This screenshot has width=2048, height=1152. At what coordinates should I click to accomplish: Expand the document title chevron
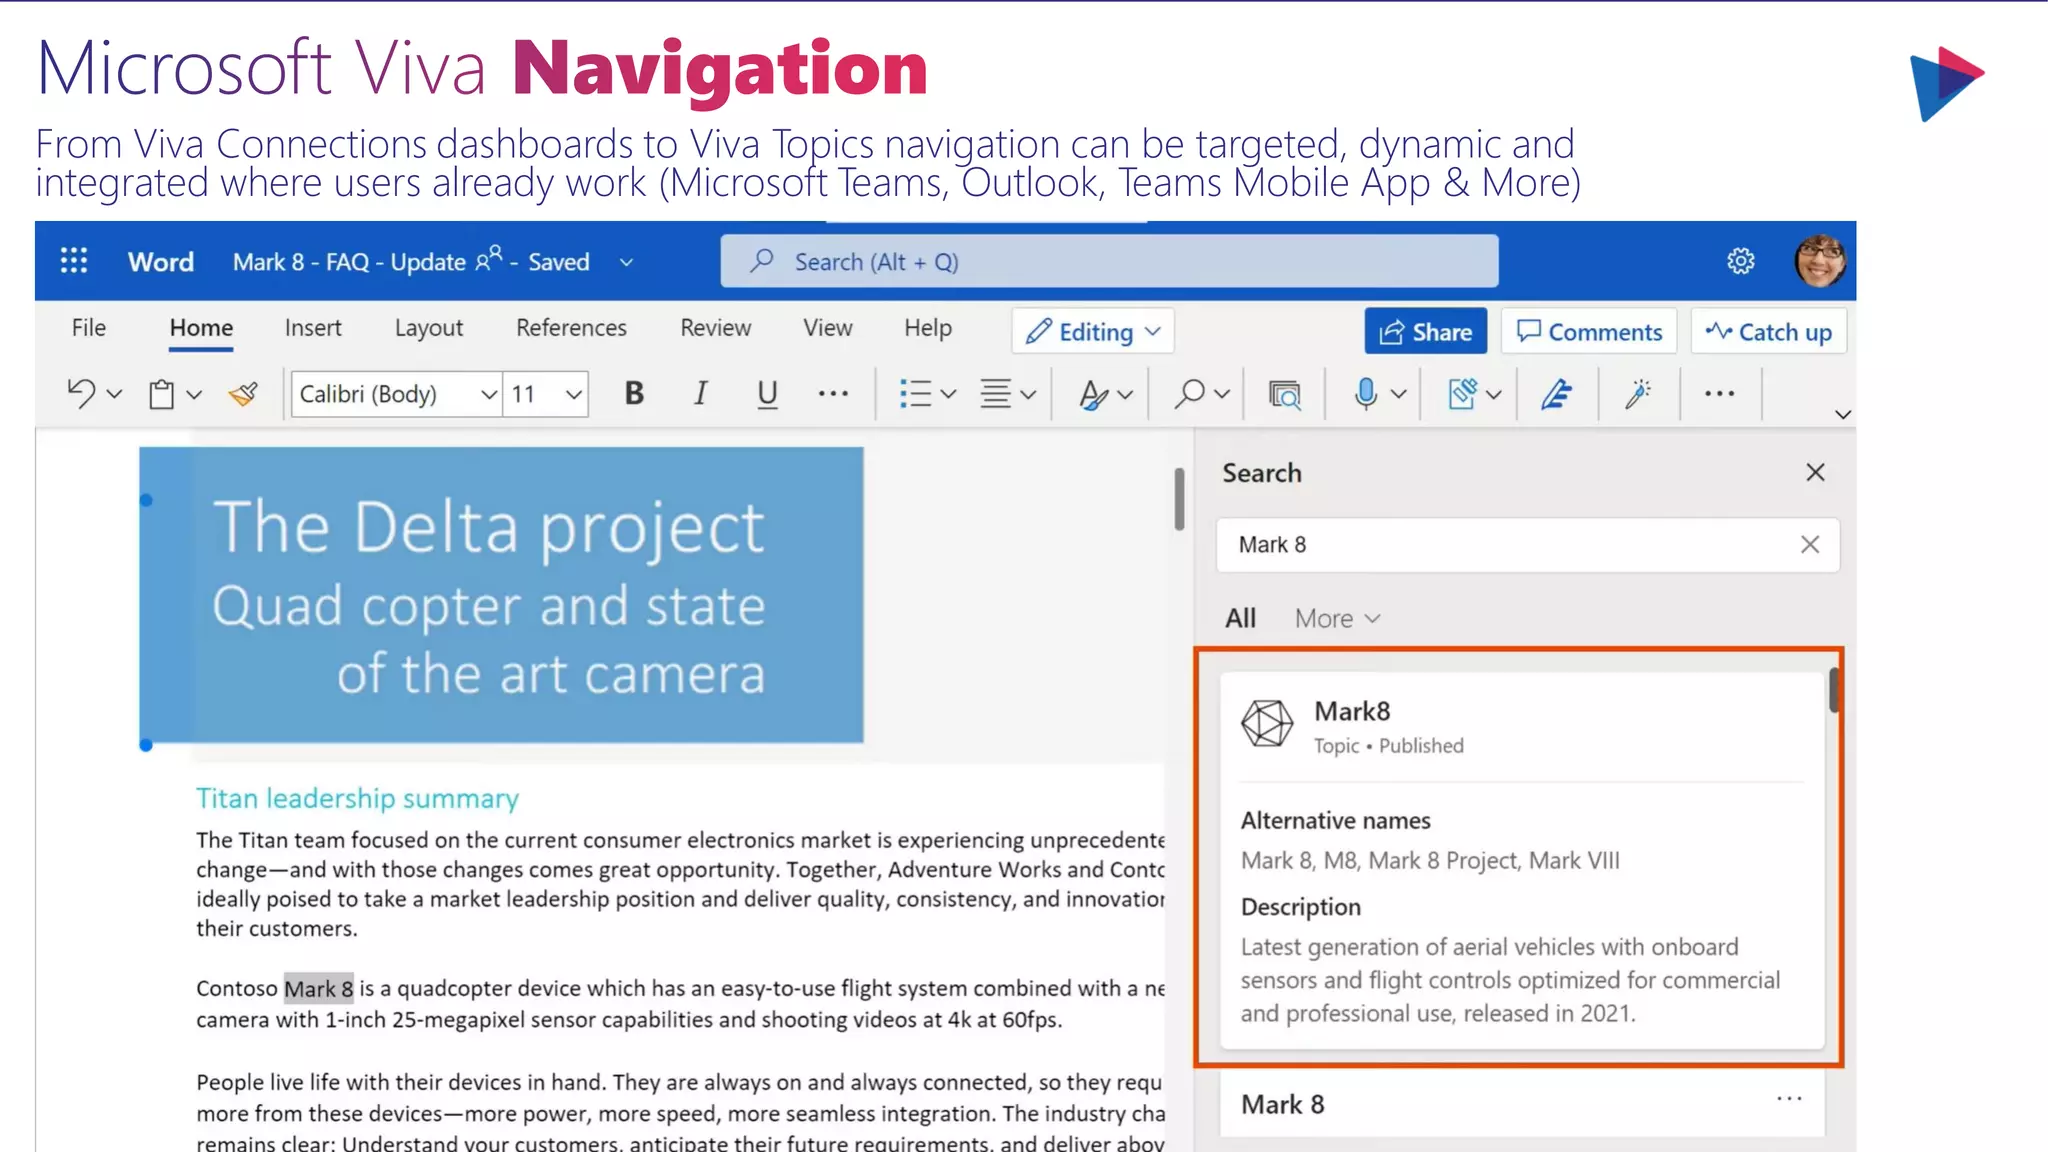(626, 262)
